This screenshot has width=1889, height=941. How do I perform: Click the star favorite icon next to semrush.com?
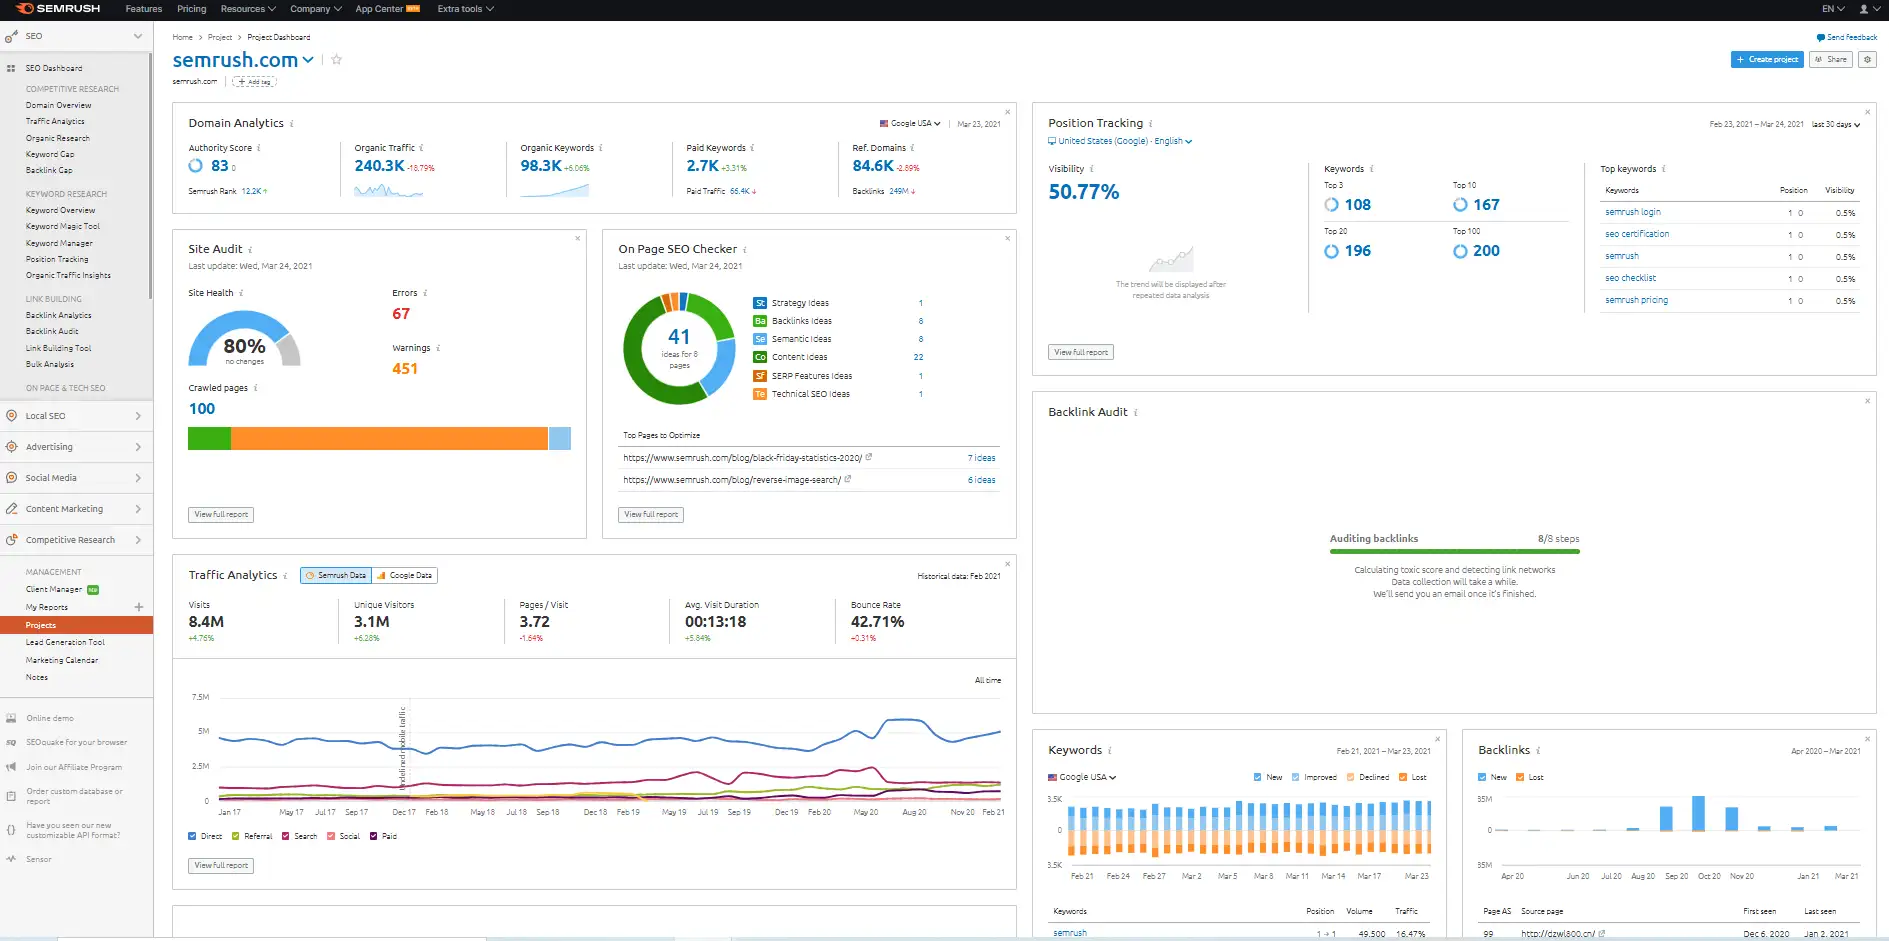[x=337, y=59]
